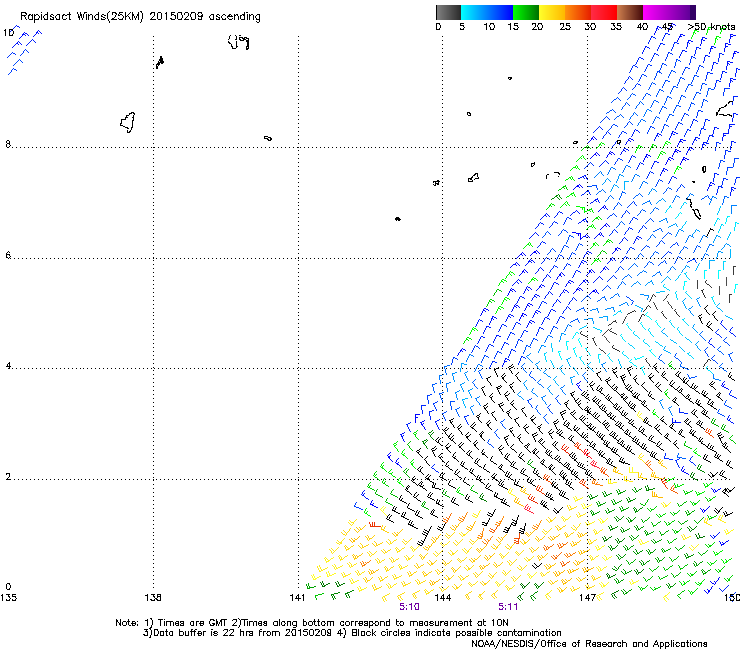Click longitude label 144

pyautogui.click(x=443, y=598)
